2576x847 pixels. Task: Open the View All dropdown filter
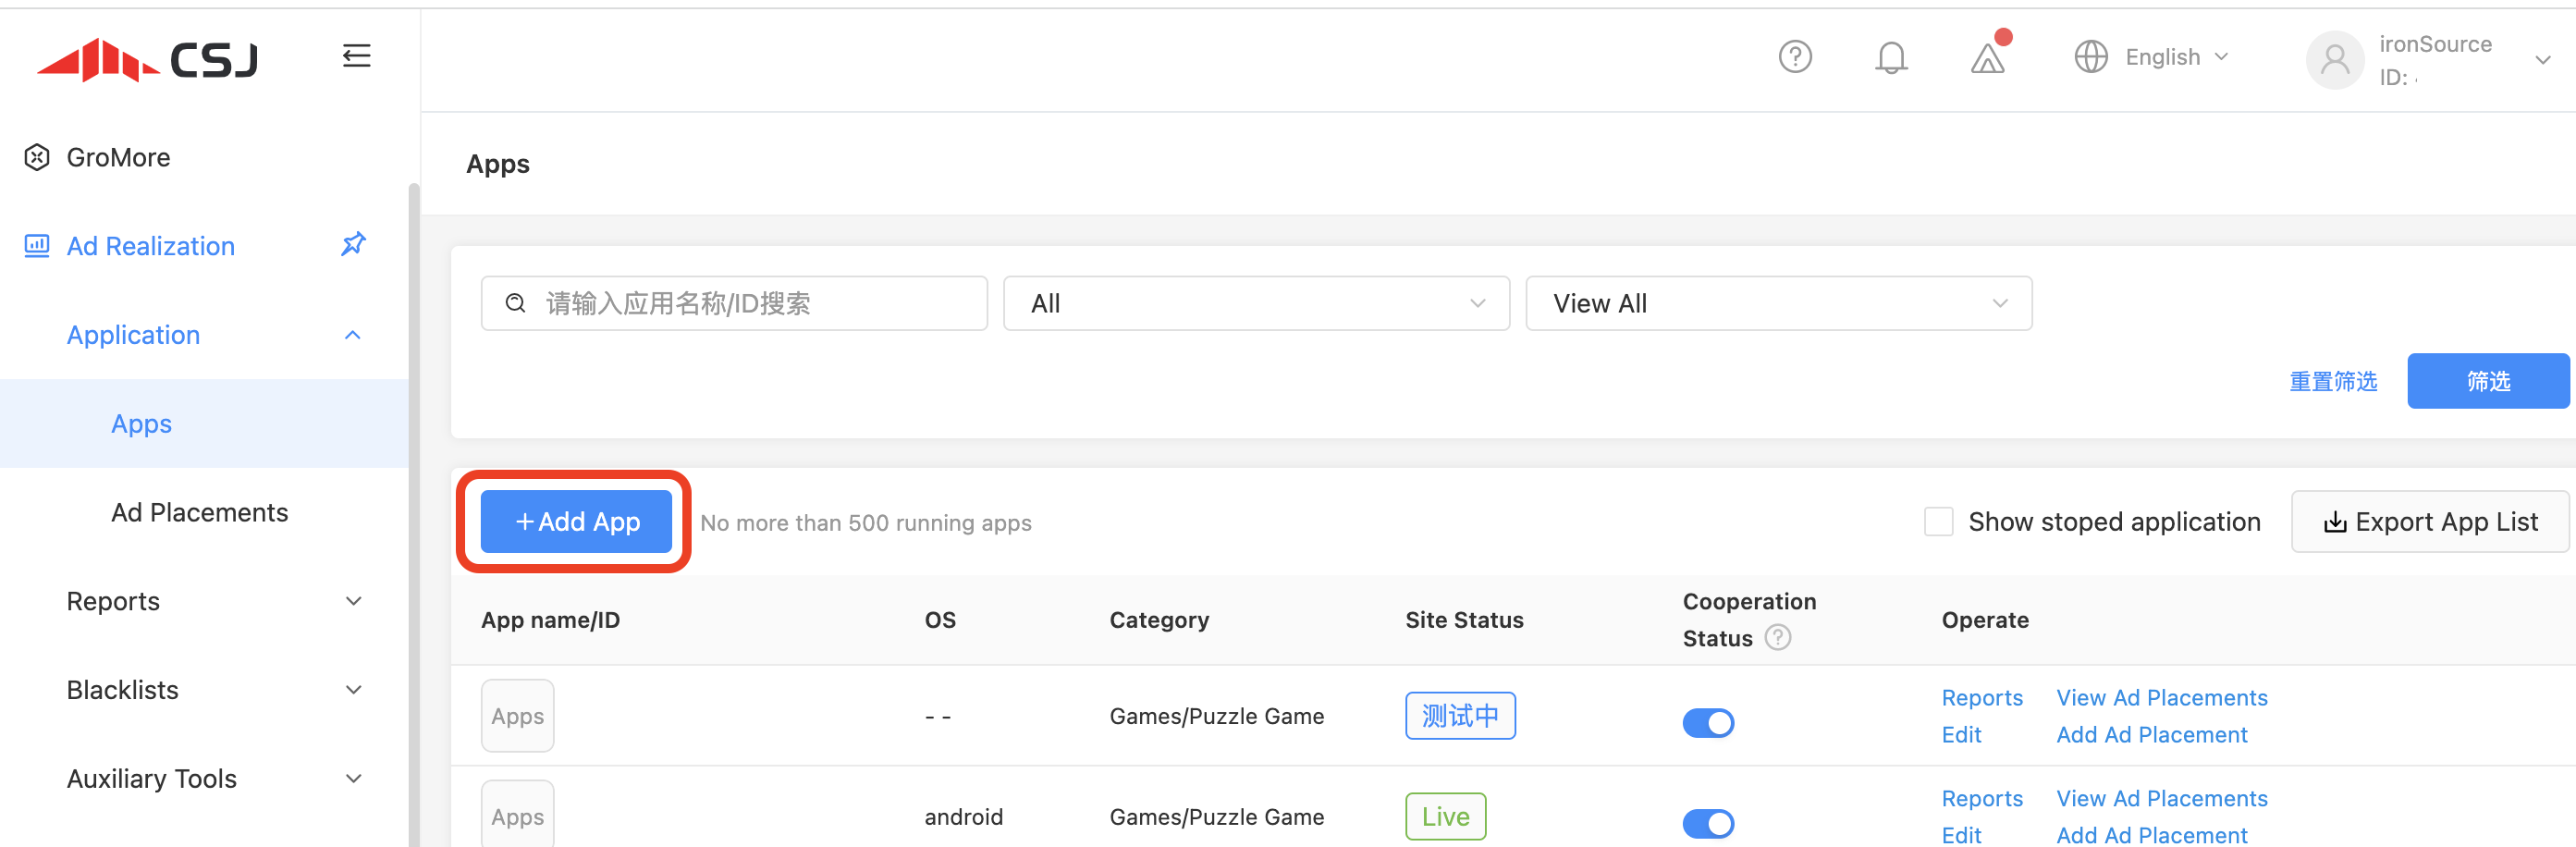click(1778, 304)
